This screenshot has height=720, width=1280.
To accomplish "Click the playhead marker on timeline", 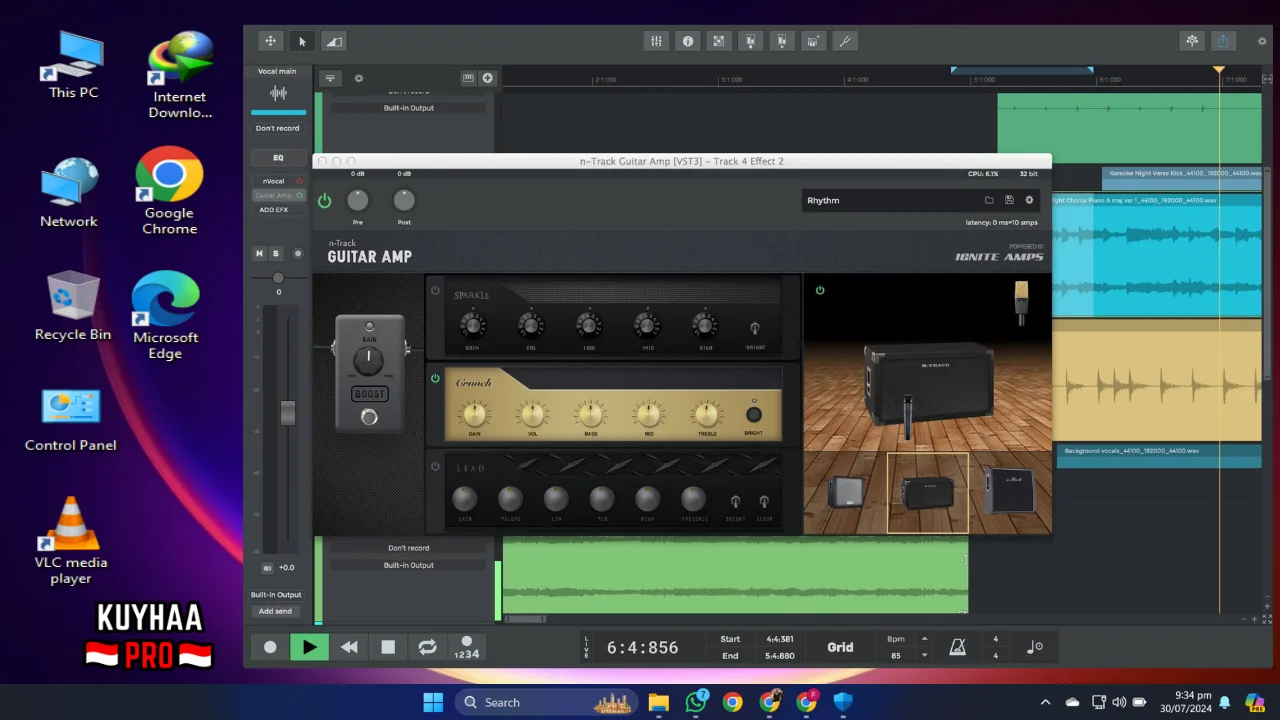I will click(1219, 70).
